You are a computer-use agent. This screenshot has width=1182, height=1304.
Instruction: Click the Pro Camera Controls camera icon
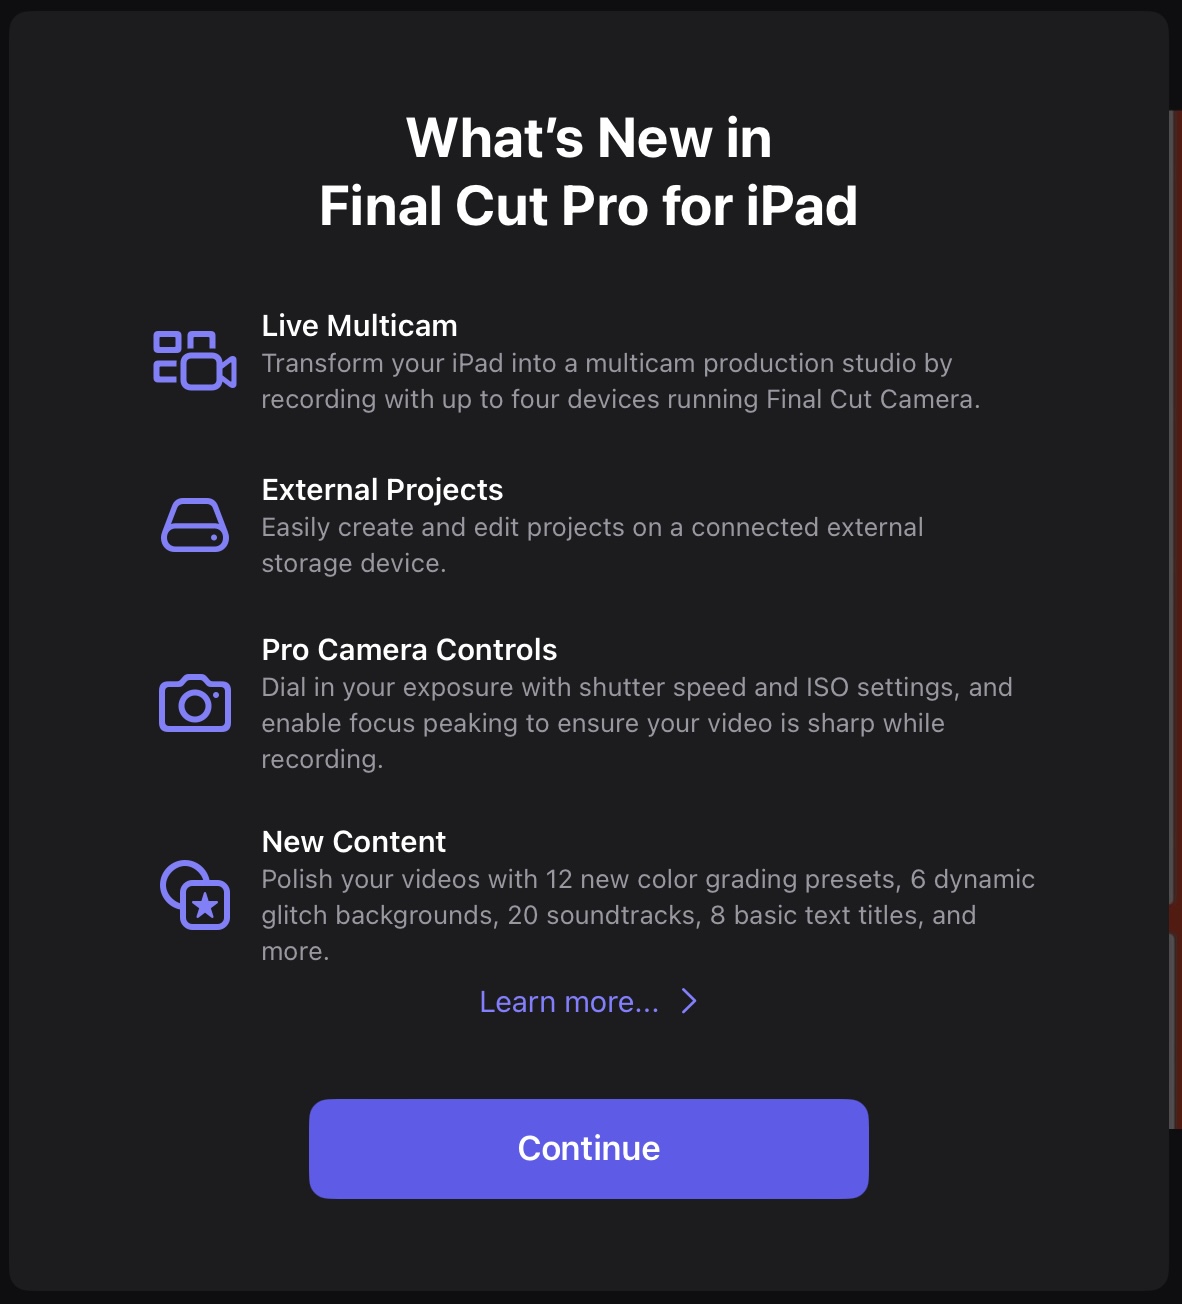[x=195, y=703]
